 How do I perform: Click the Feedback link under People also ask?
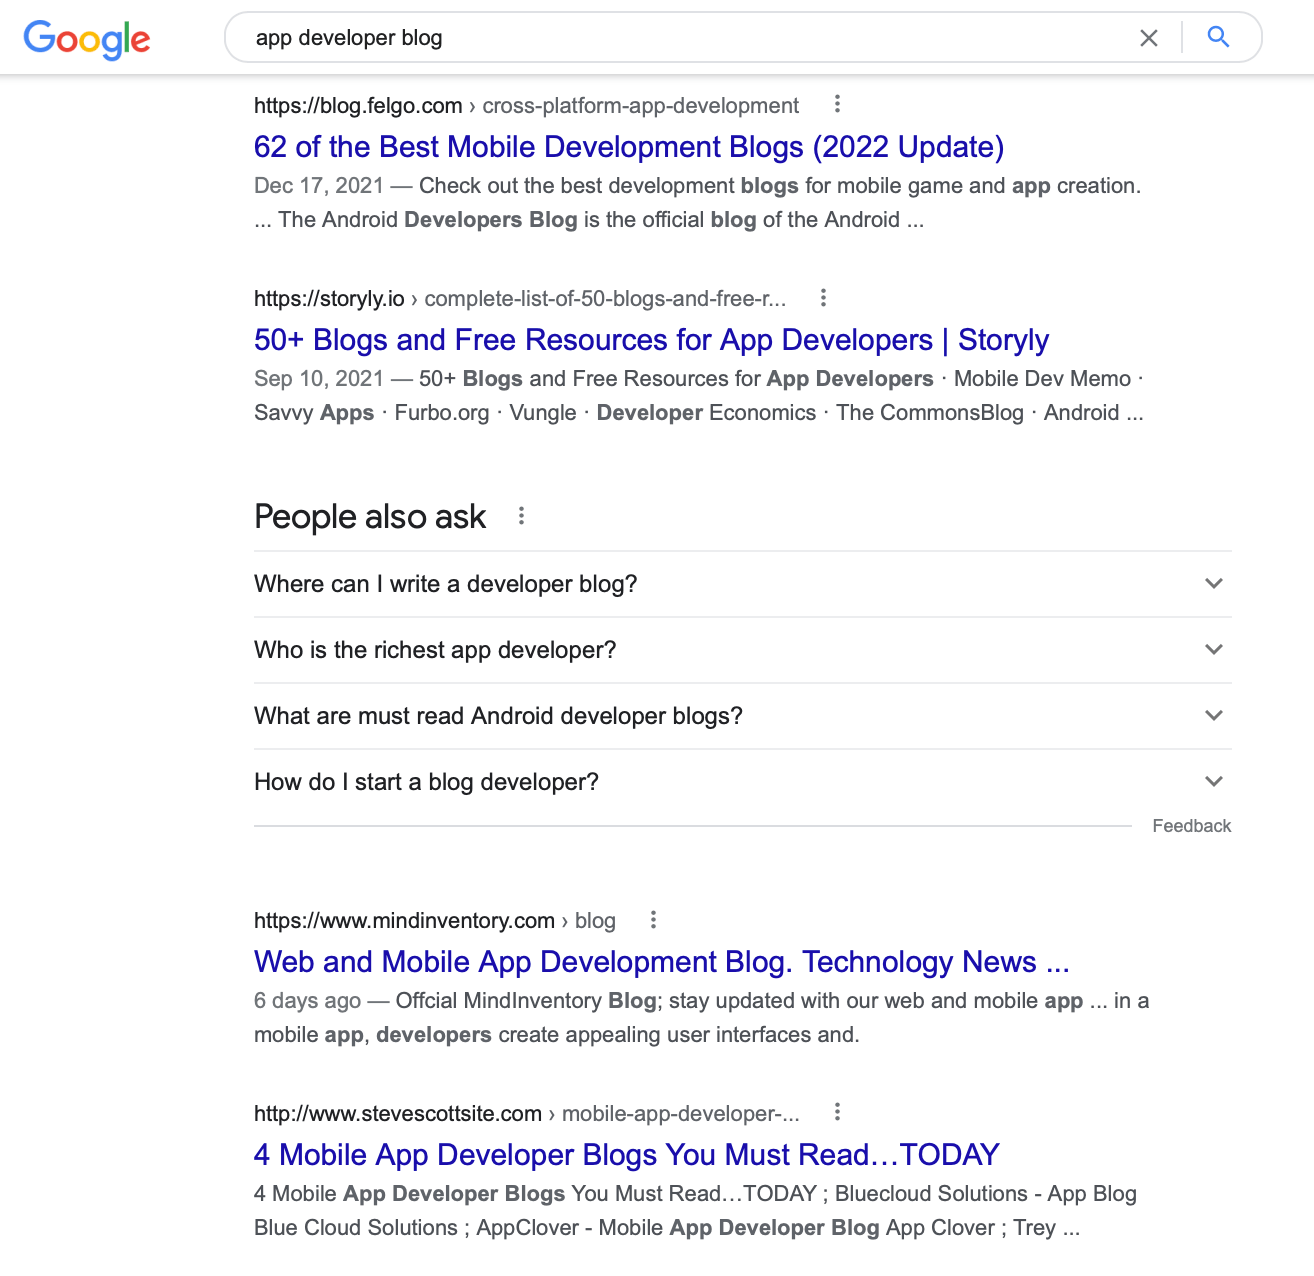(1191, 826)
